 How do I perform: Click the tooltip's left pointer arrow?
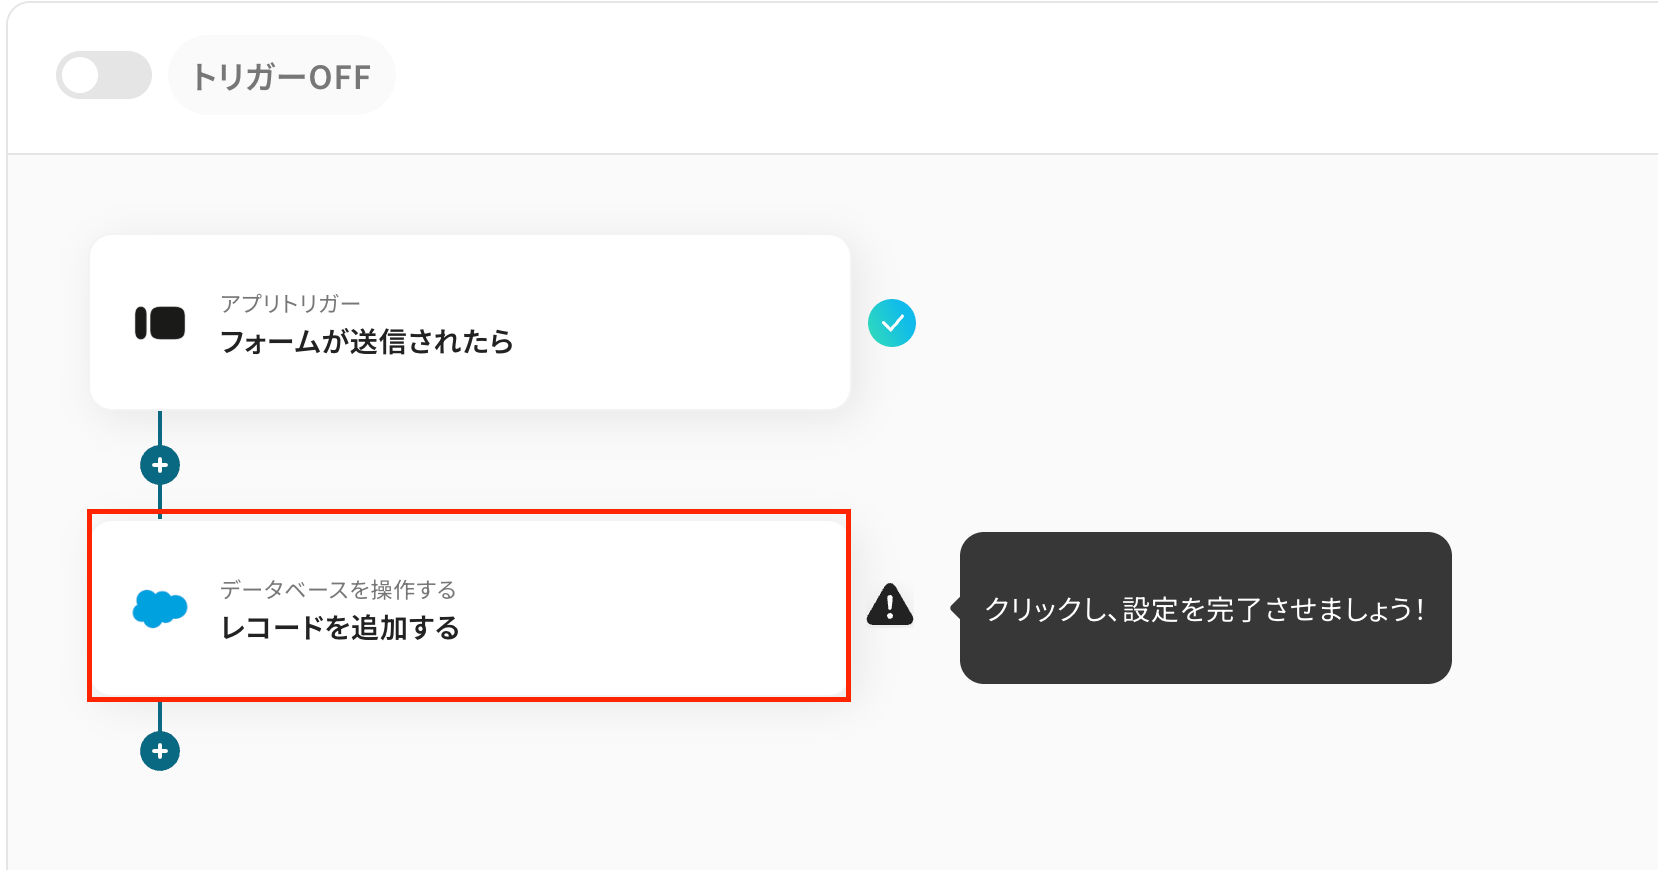point(955,608)
